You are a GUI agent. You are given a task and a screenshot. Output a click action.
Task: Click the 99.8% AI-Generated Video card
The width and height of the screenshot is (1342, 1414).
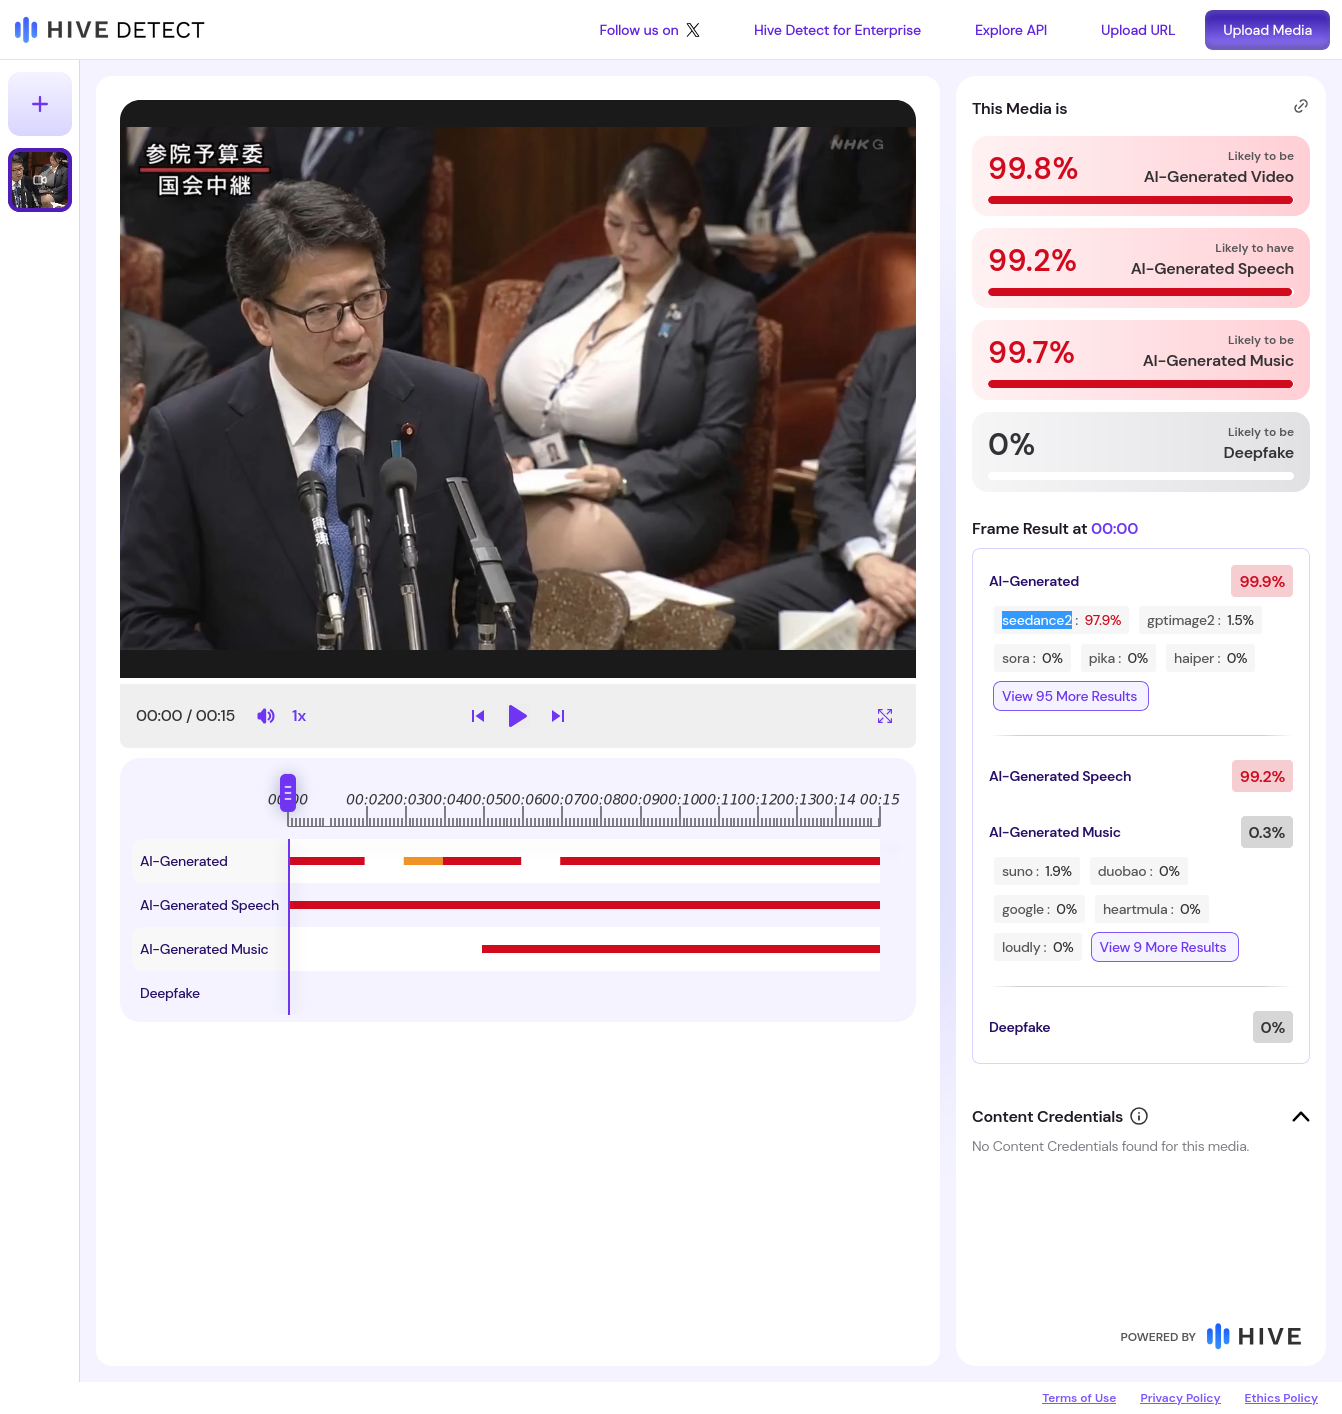coord(1141,176)
